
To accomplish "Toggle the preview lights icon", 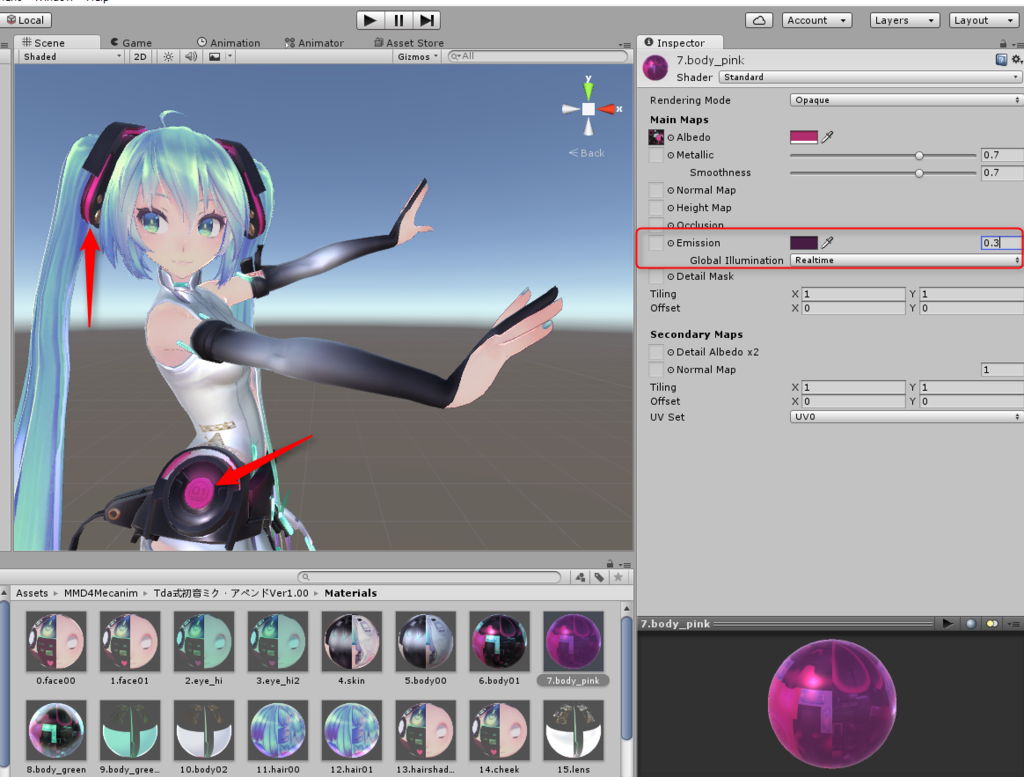I will pos(992,624).
